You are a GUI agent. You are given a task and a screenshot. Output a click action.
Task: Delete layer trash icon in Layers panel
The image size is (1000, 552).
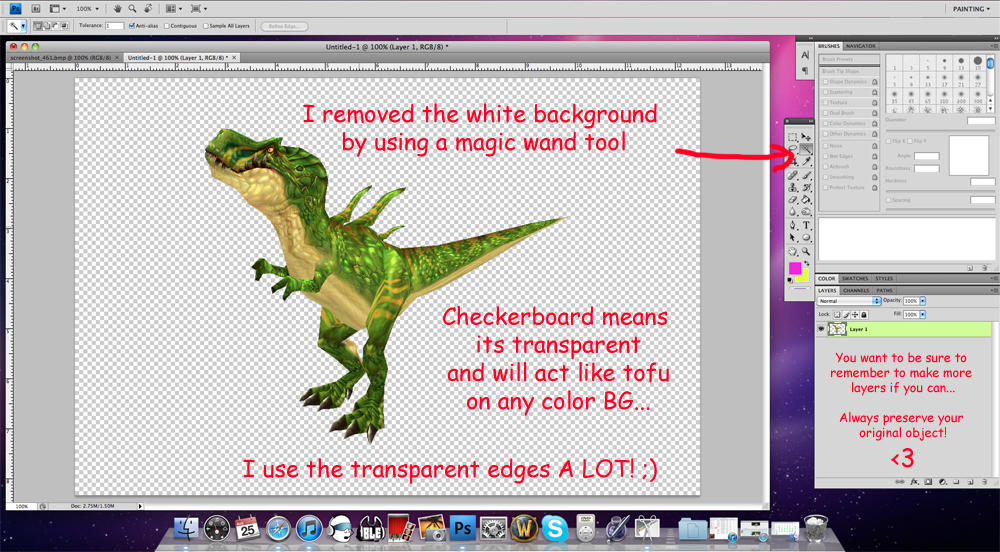click(985, 482)
